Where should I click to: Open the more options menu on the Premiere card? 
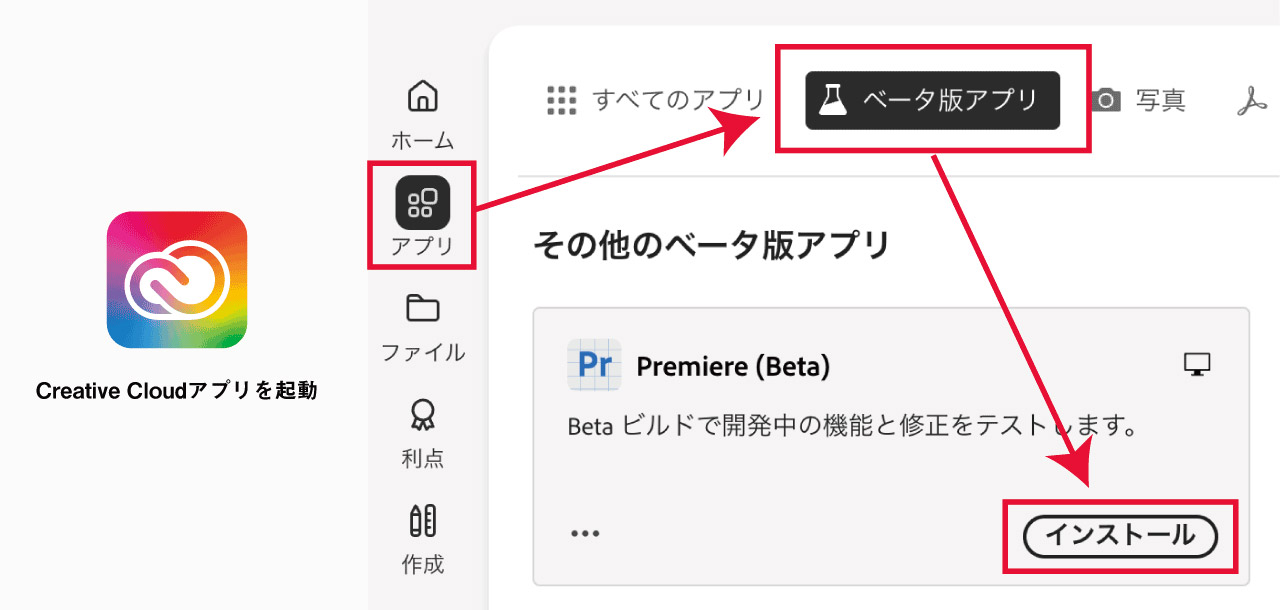click(x=585, y=532)
